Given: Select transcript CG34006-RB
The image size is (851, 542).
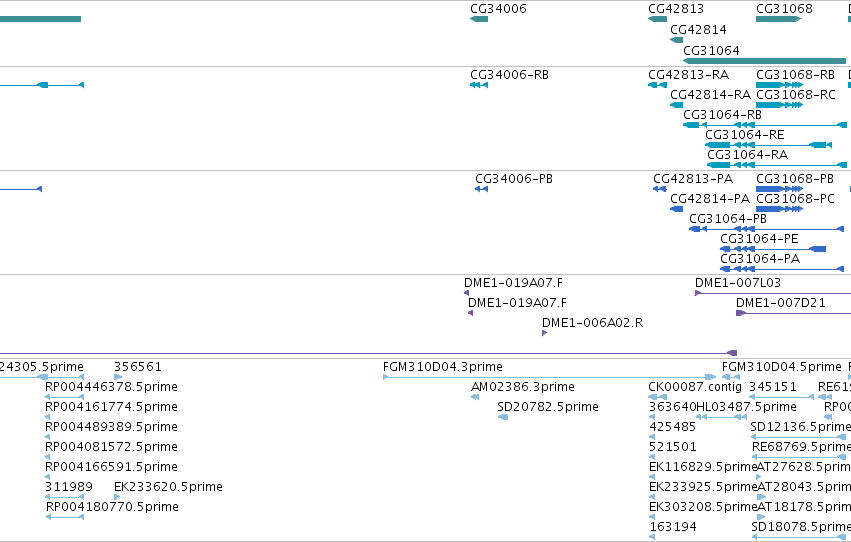Looking at the screenshot, I should 479,85.
